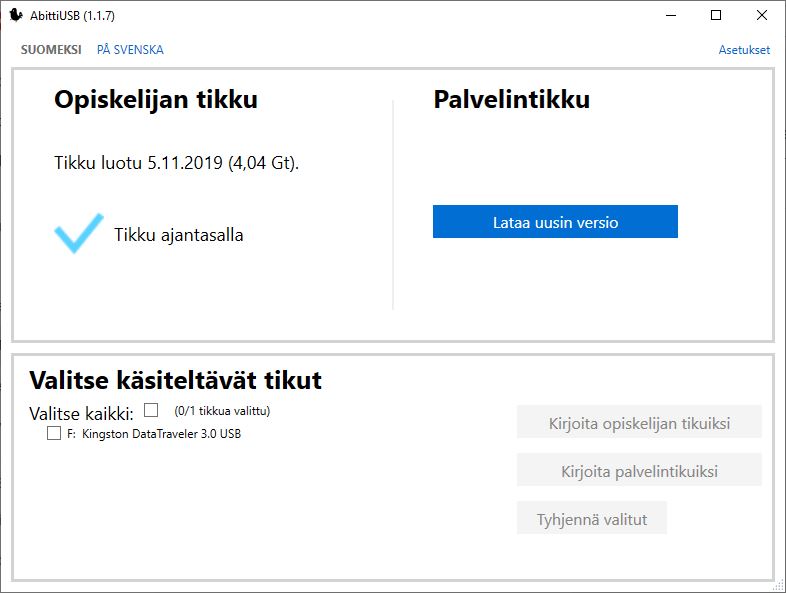Click the 0/1 tikkua valittu counter
786x593 pixels.
pyautogui.click(x=222, y=410)
